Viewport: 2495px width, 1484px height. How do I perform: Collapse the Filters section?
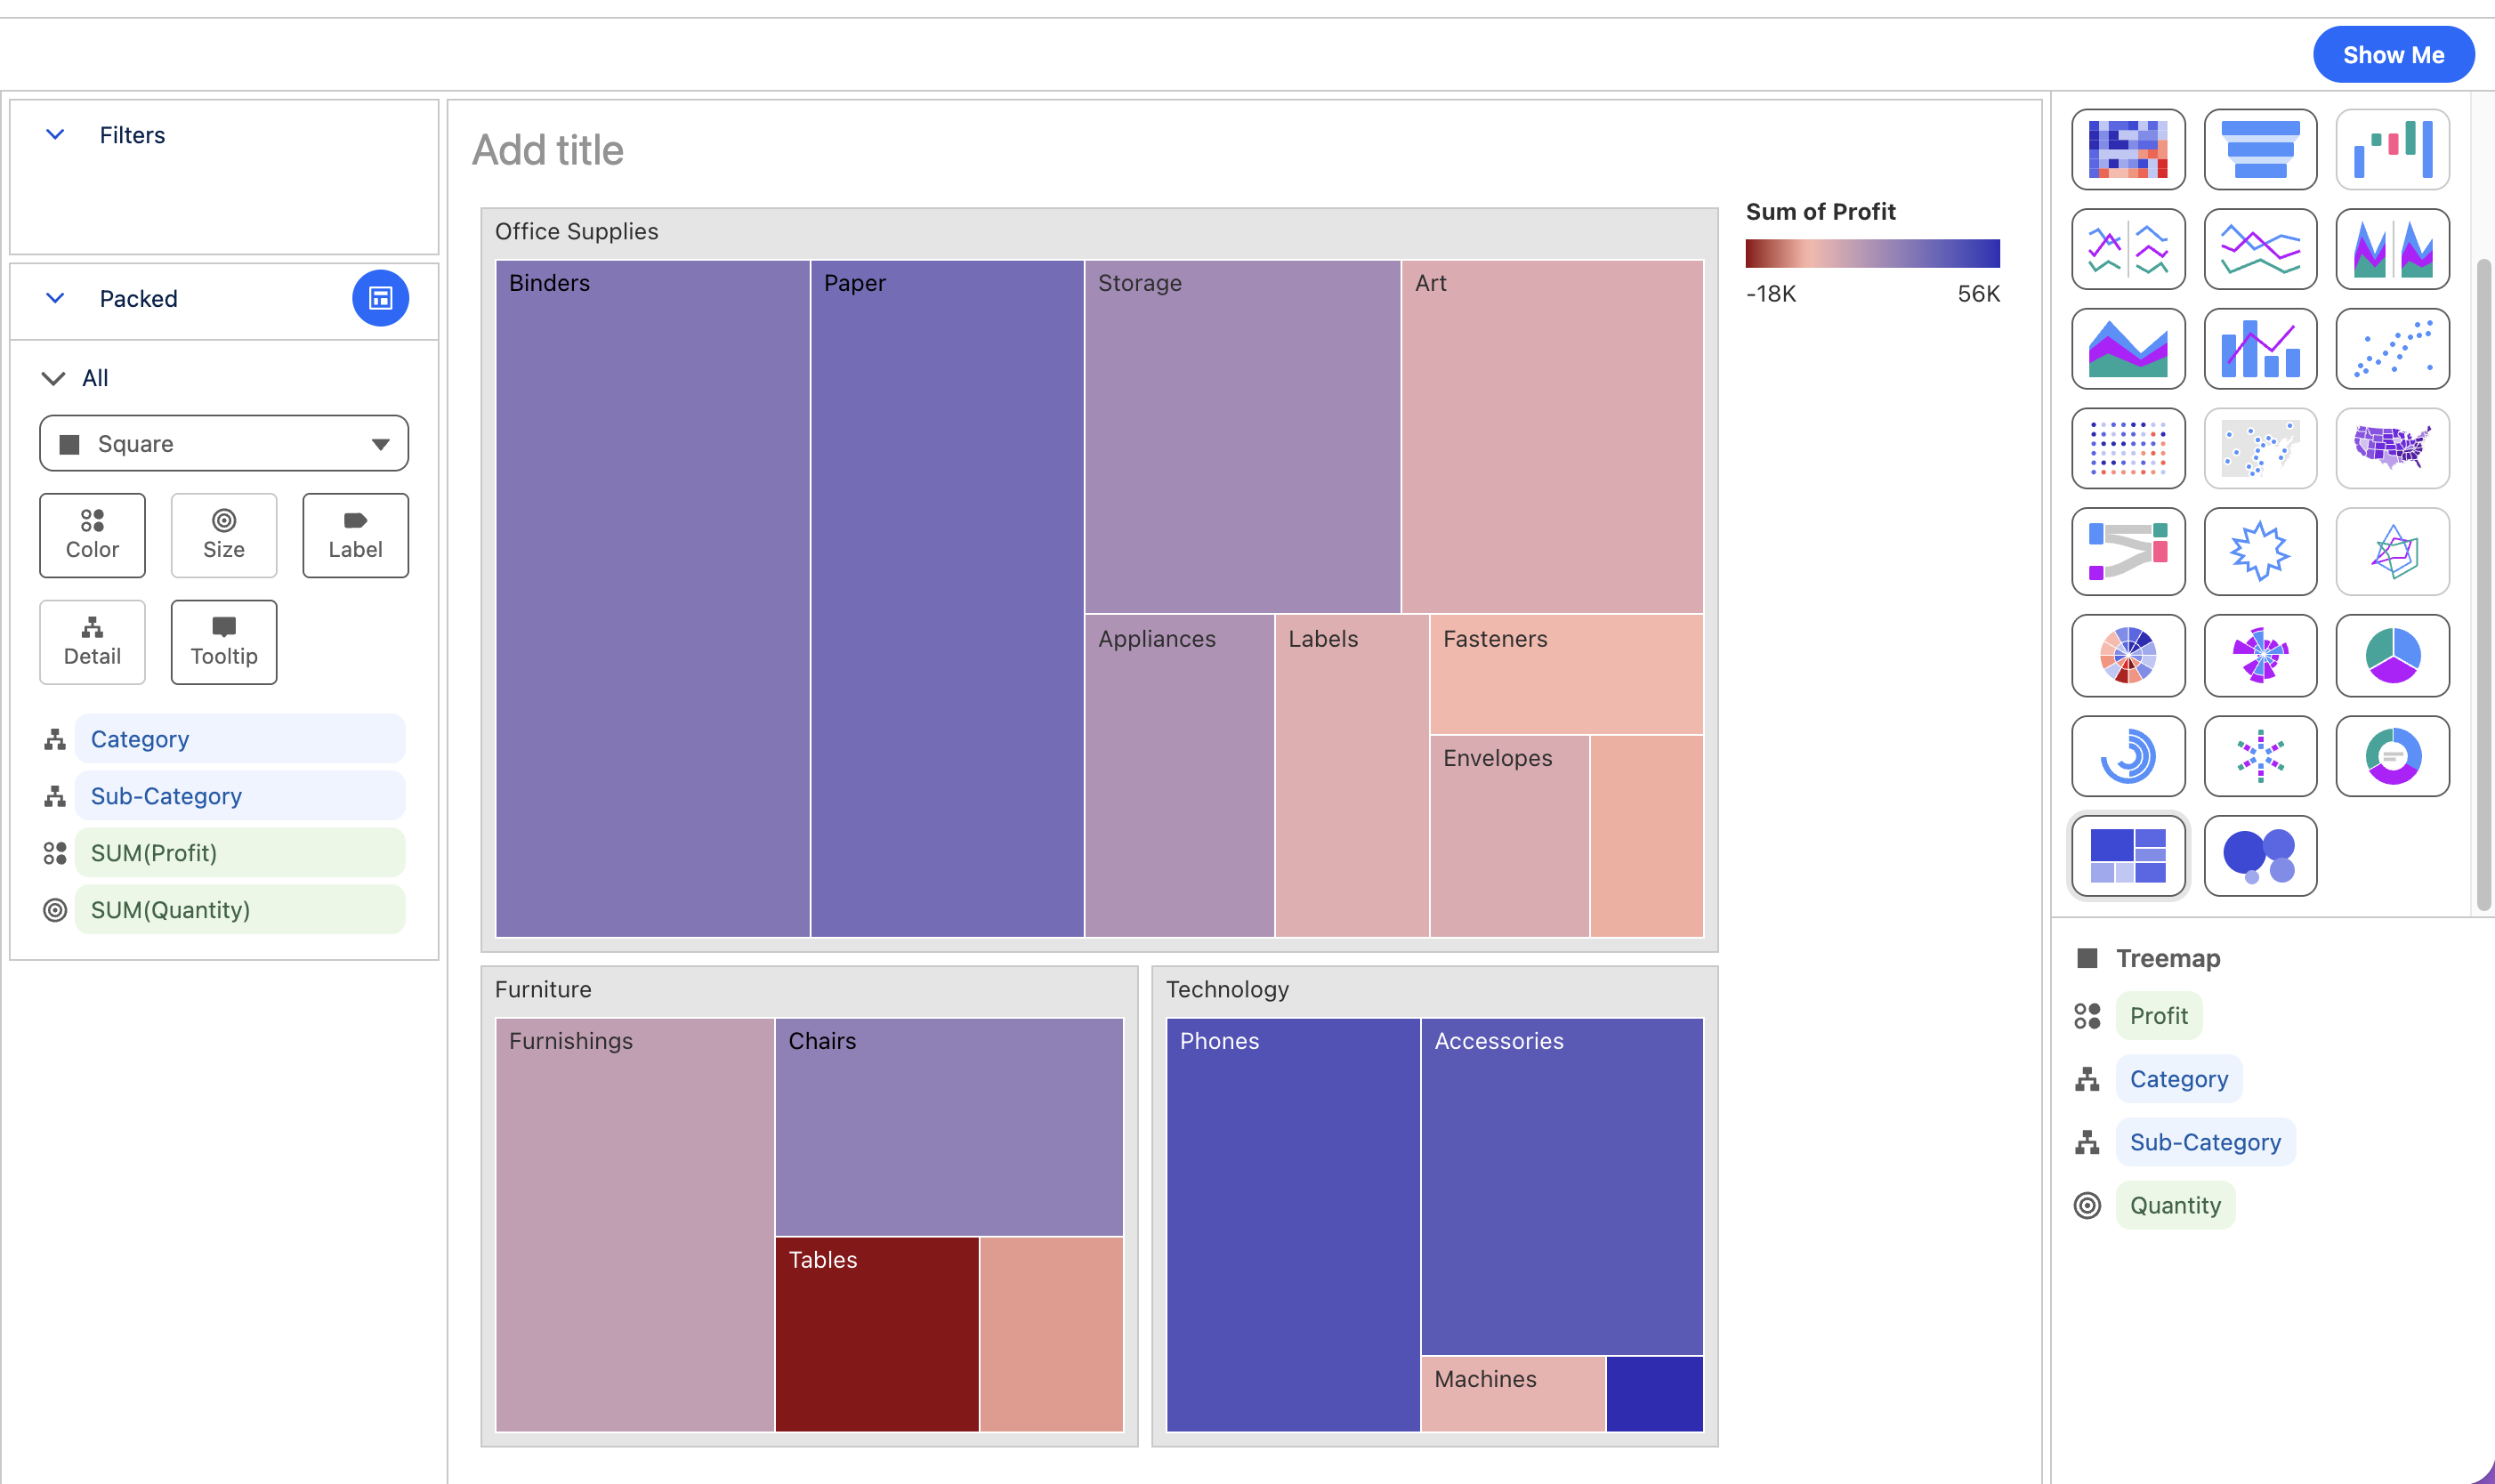coord(55,134)
